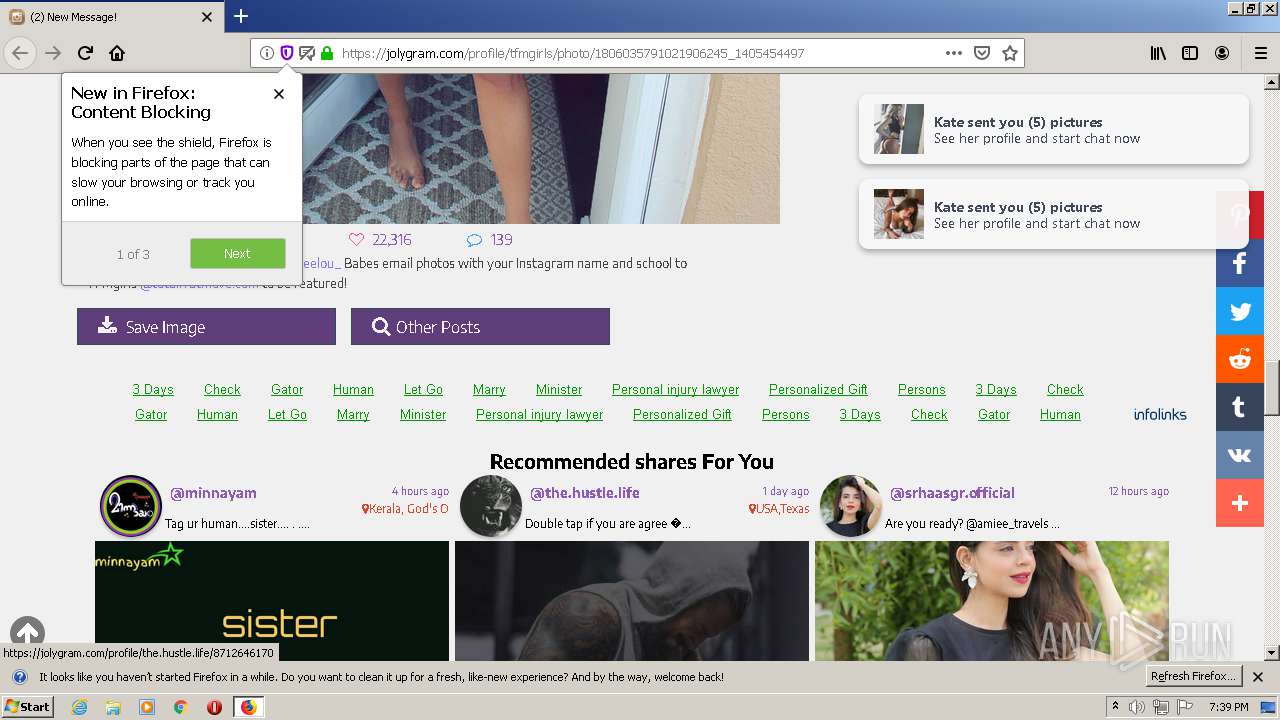Image resolution: width=1280 pixels, height=720 pixels.
Task: Open the Firefox home page icon
Action: [117, 53]
